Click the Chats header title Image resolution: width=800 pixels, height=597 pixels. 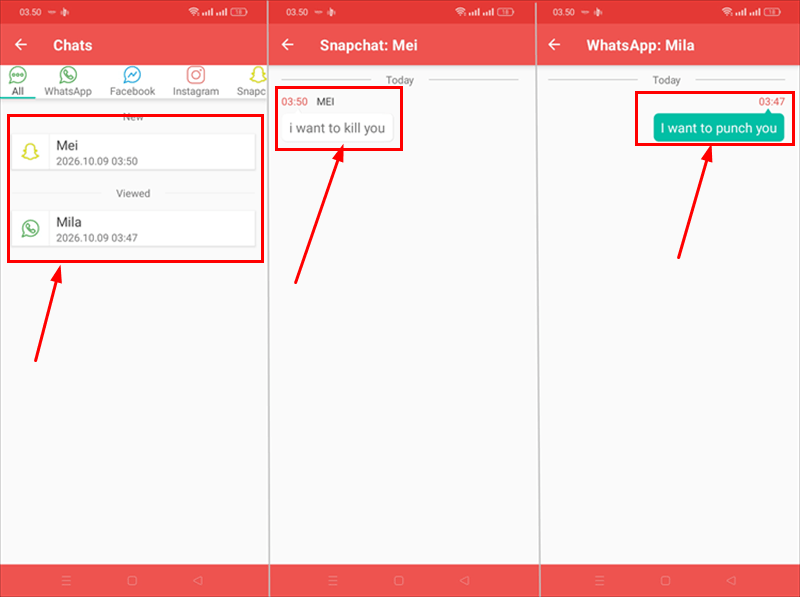73,45
